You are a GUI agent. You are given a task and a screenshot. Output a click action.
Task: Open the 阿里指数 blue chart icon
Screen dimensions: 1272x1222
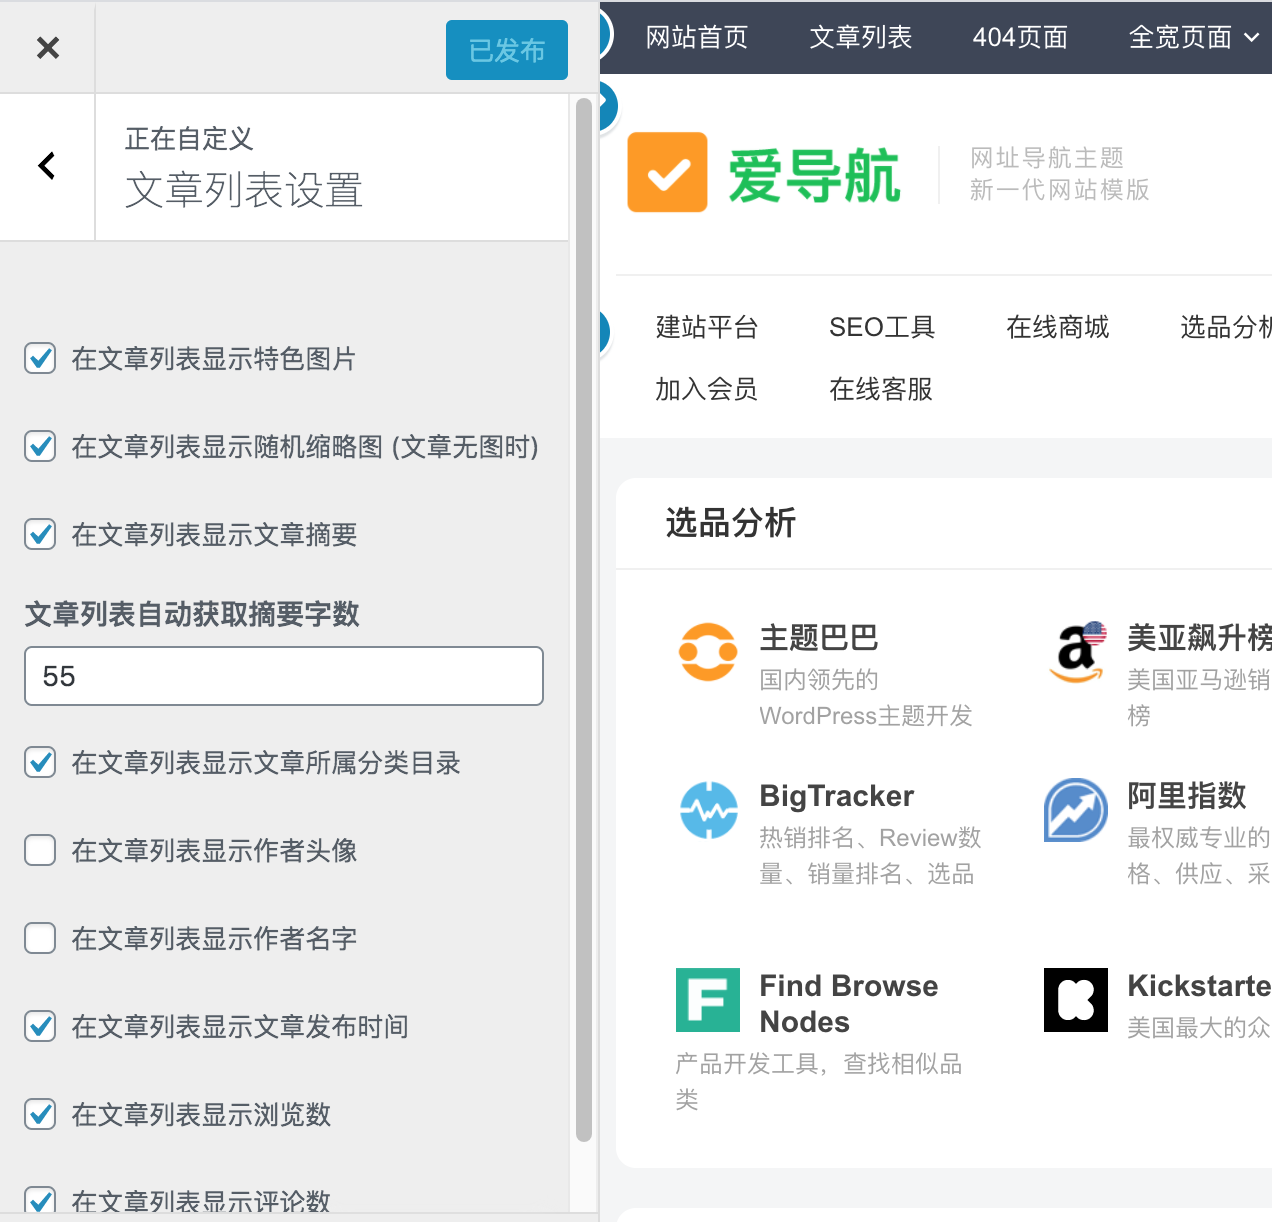click(x=1076, y=810)
